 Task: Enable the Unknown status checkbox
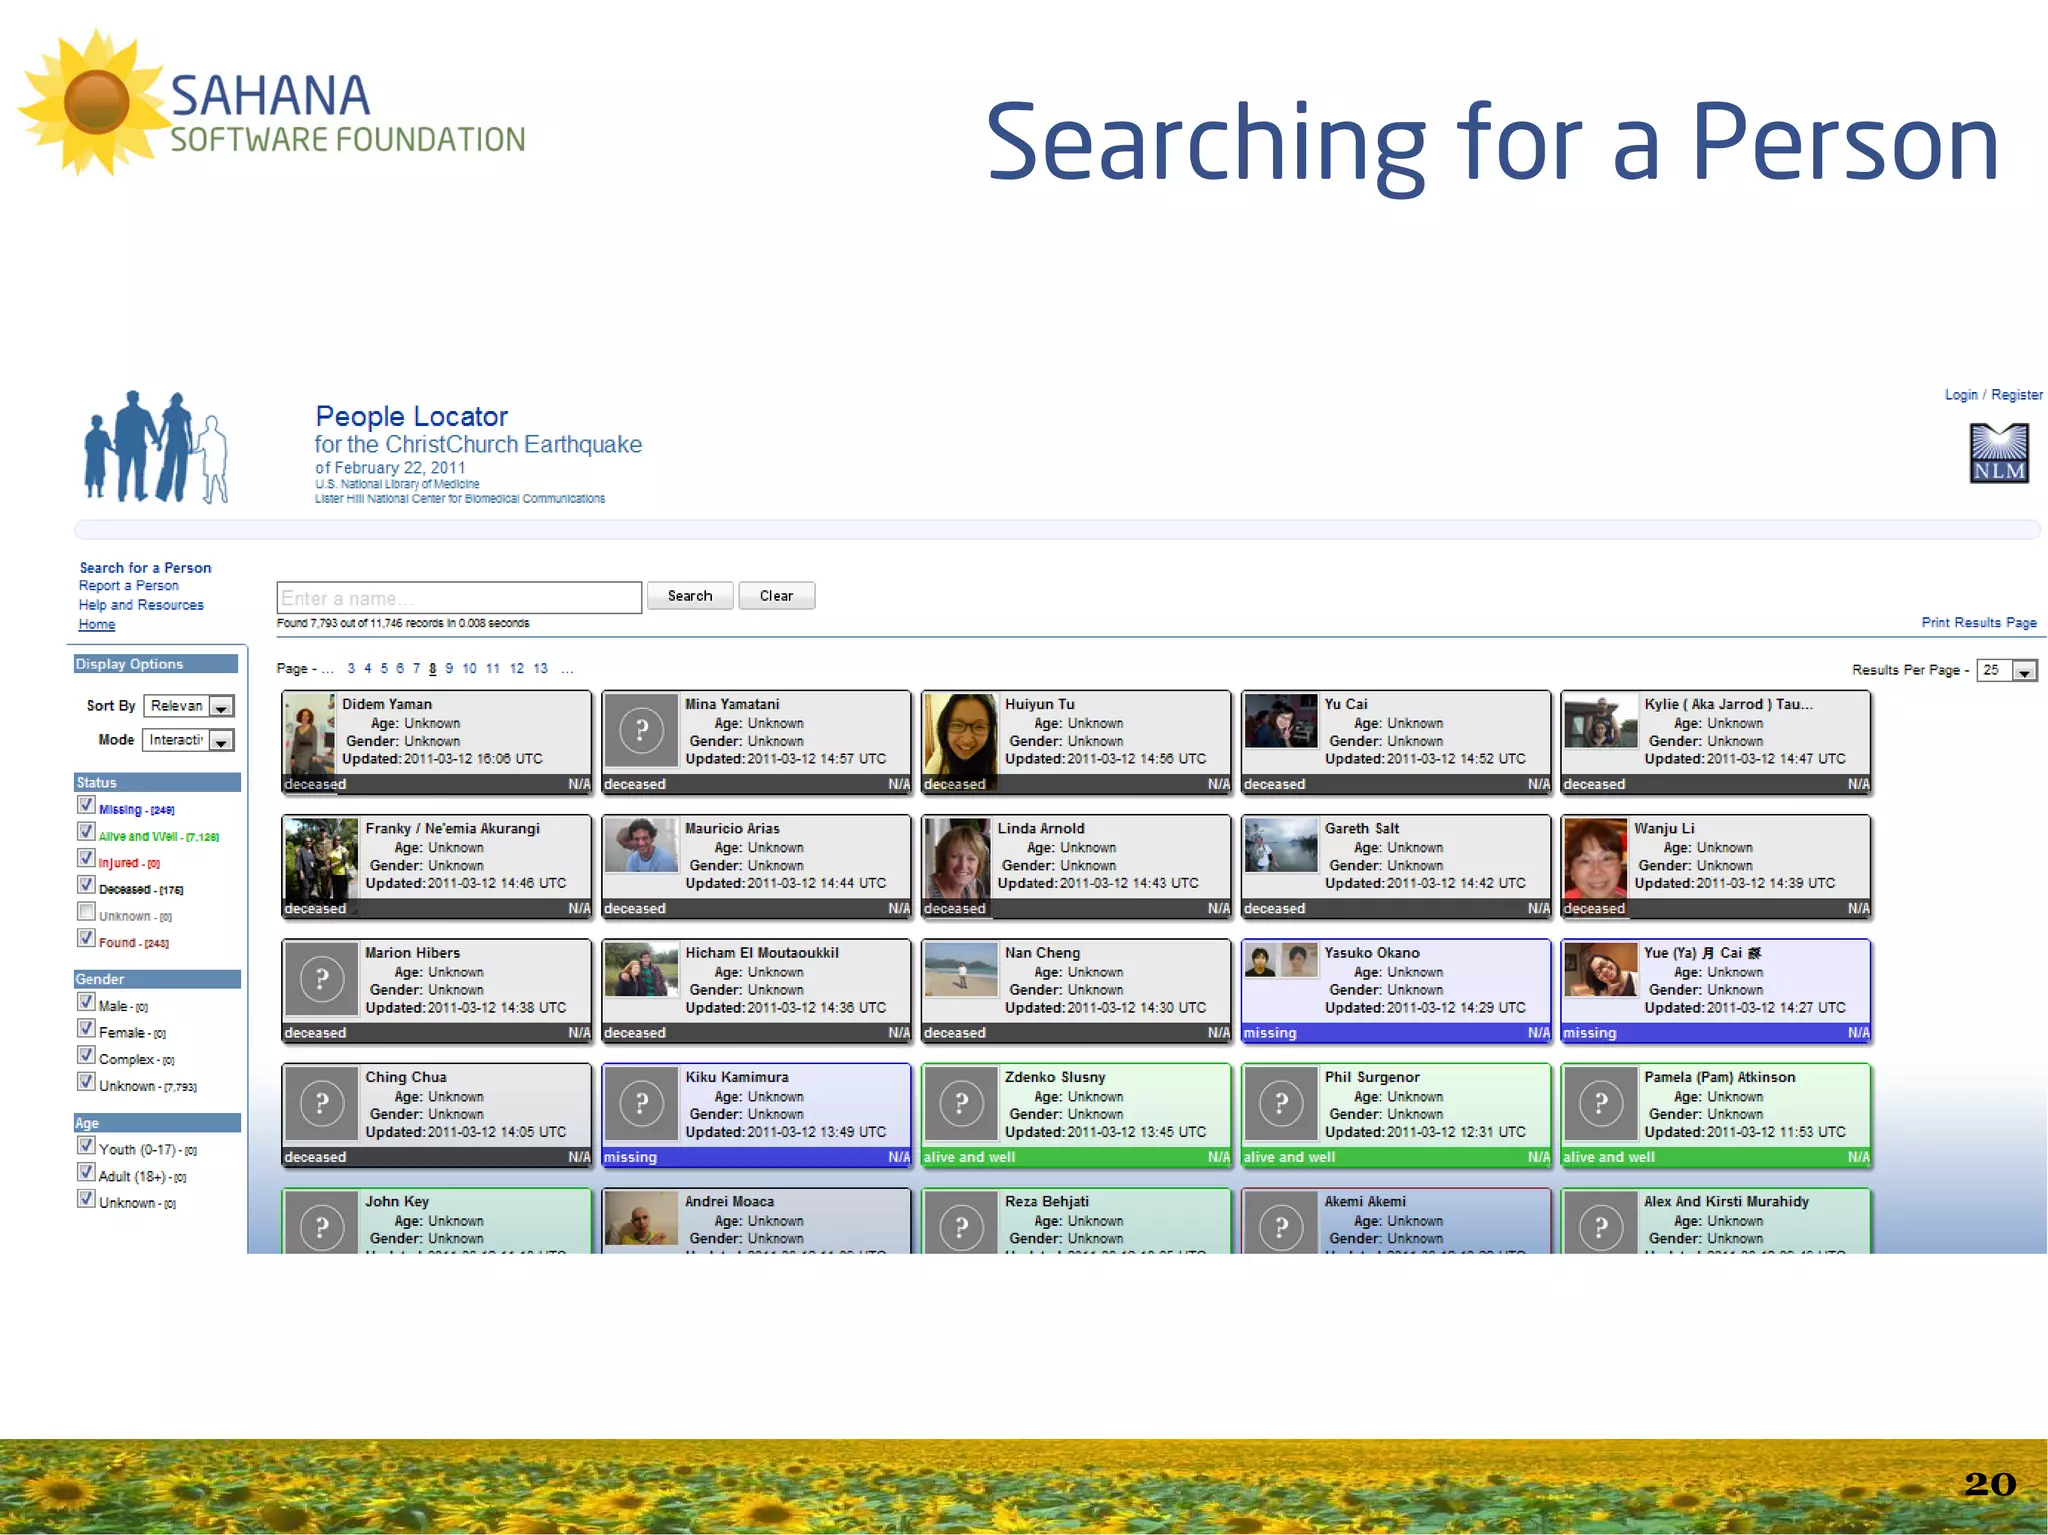click(86, 912)
